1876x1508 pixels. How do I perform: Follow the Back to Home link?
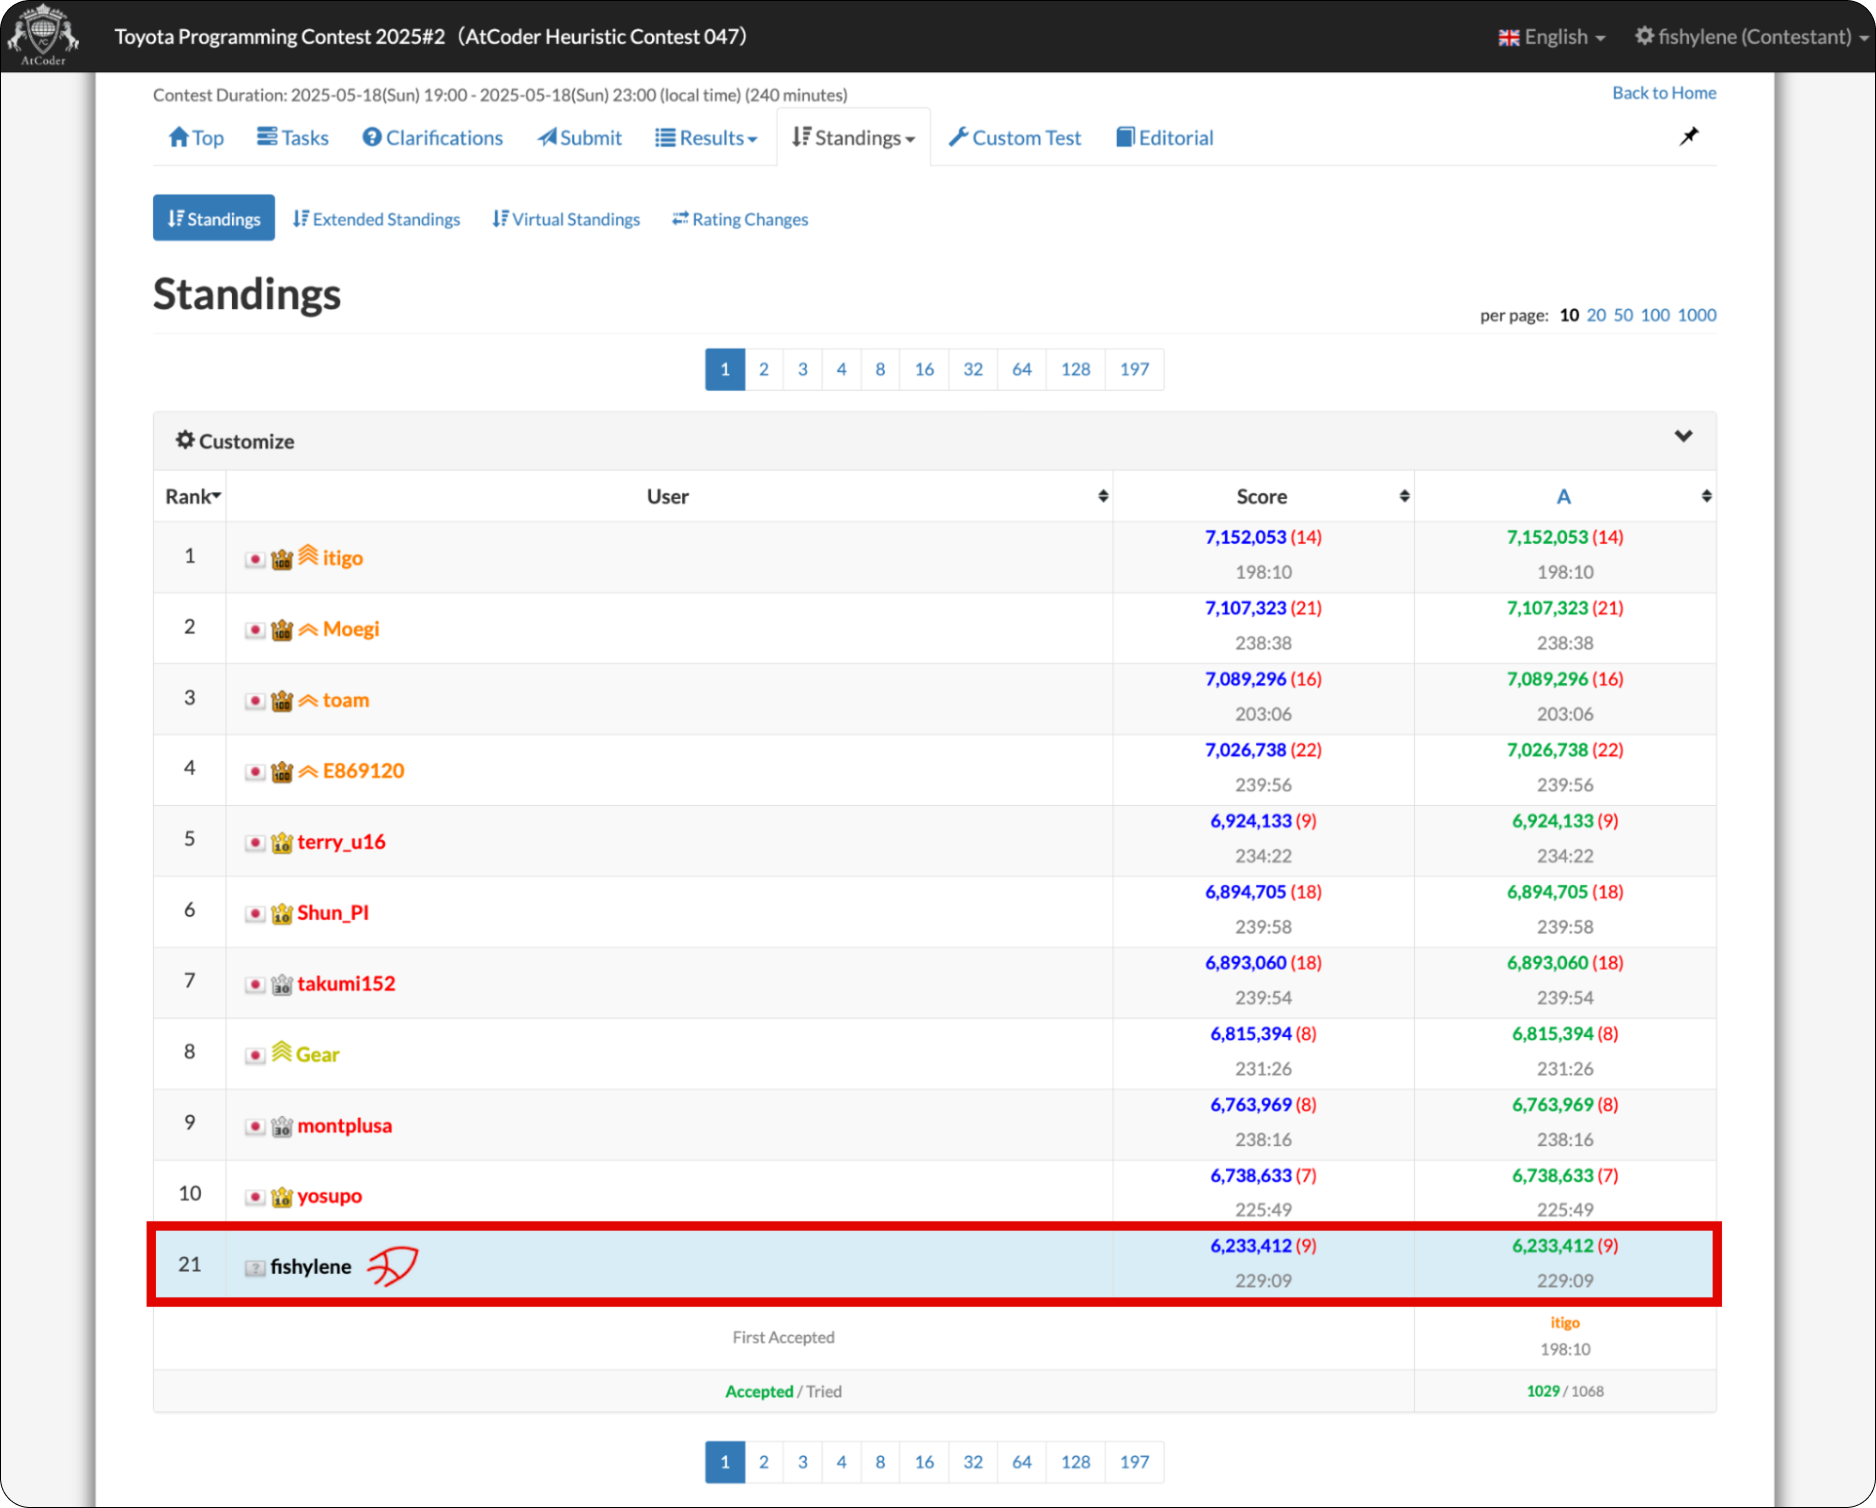click(x=1663, y=93)
